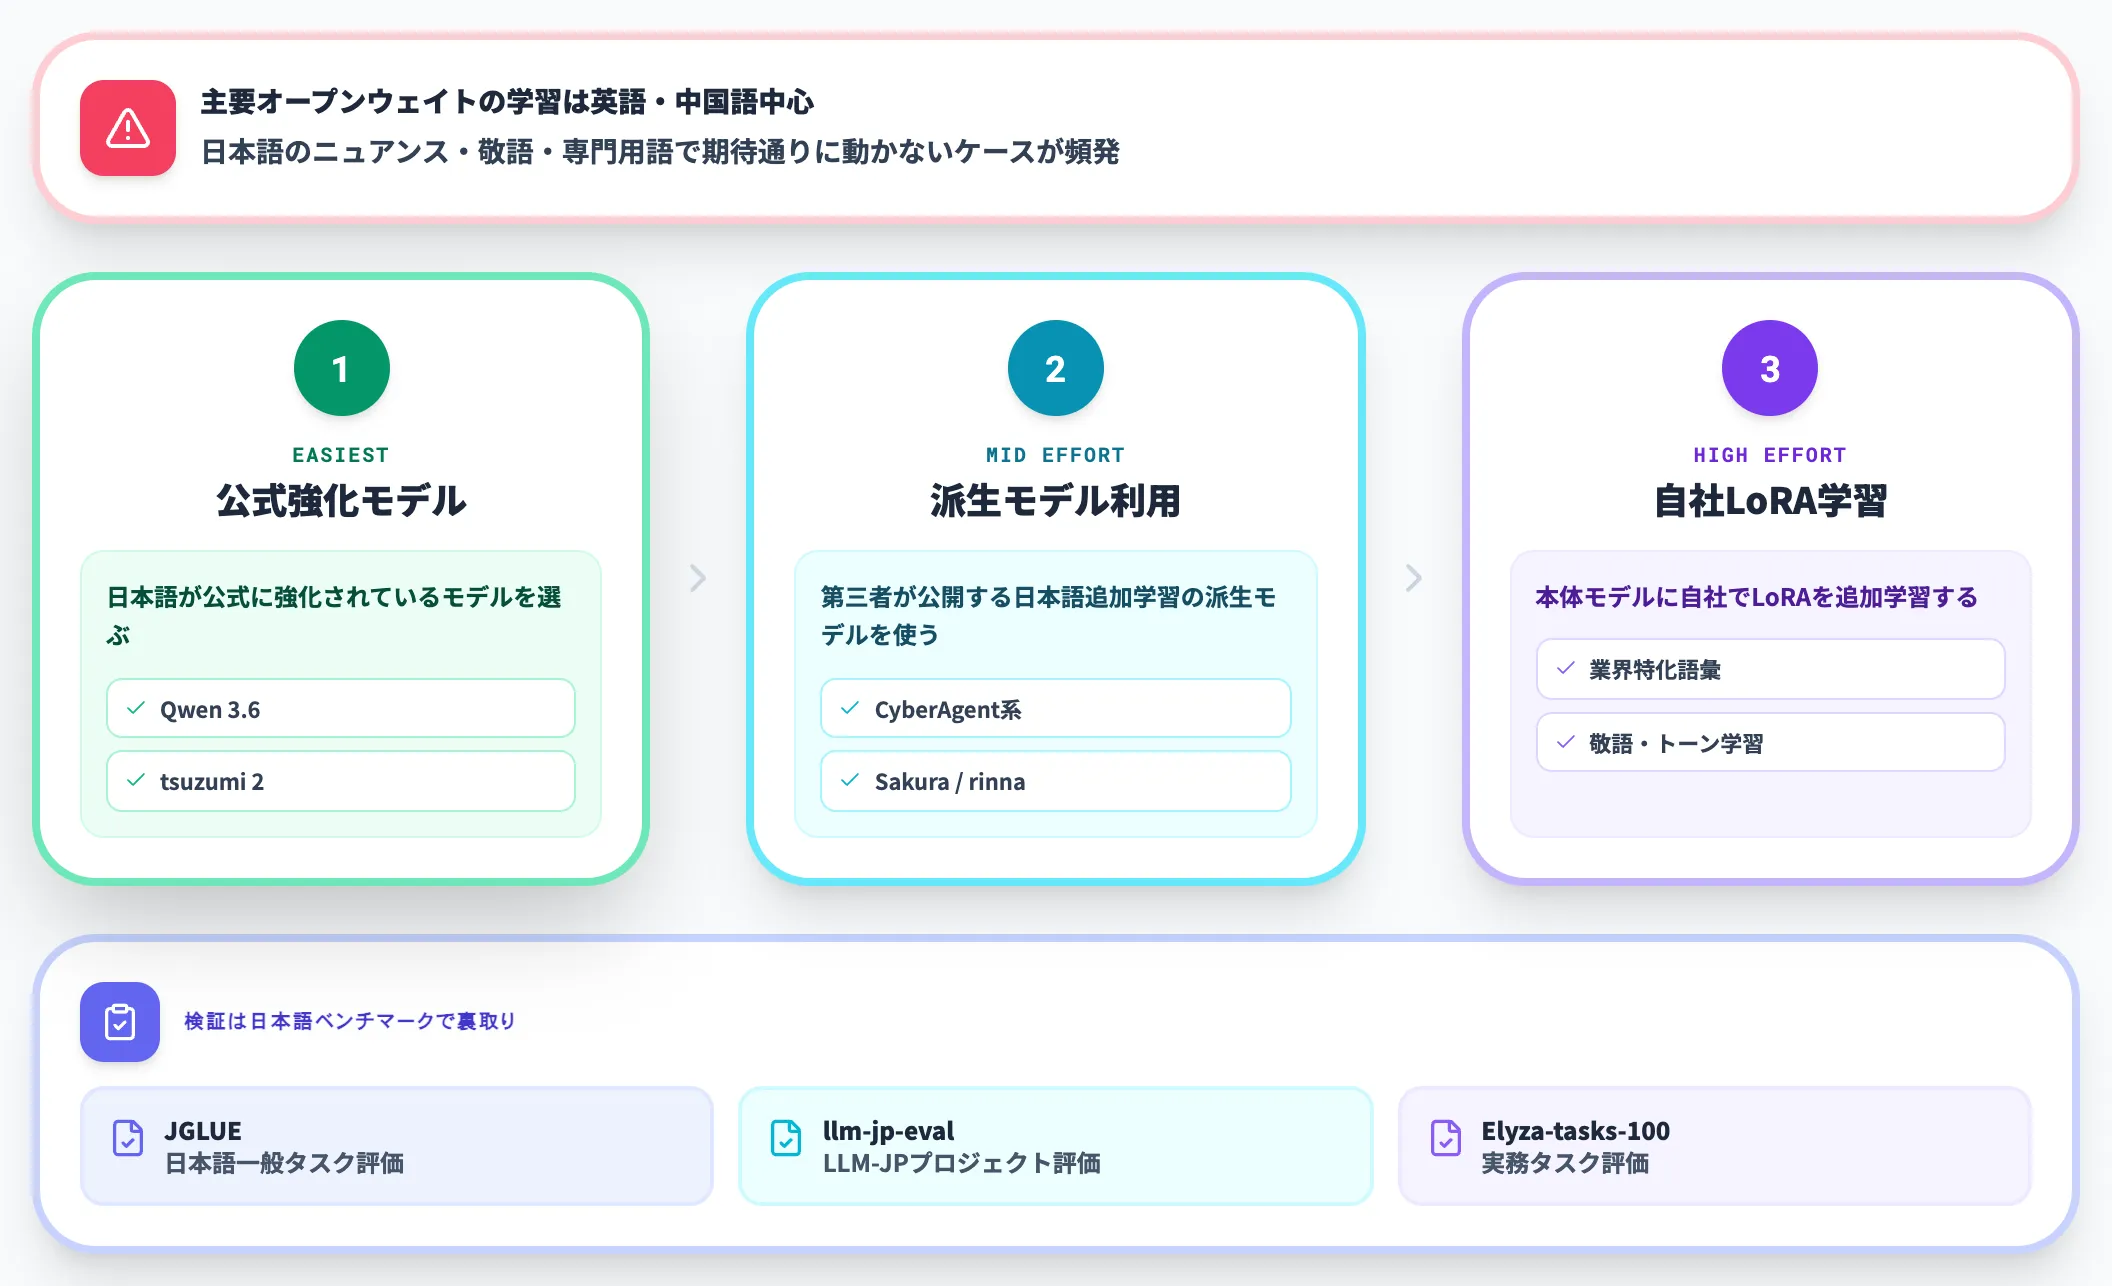
Task: Click the HIGH EFFORT label
Action: coord(1770,455)
